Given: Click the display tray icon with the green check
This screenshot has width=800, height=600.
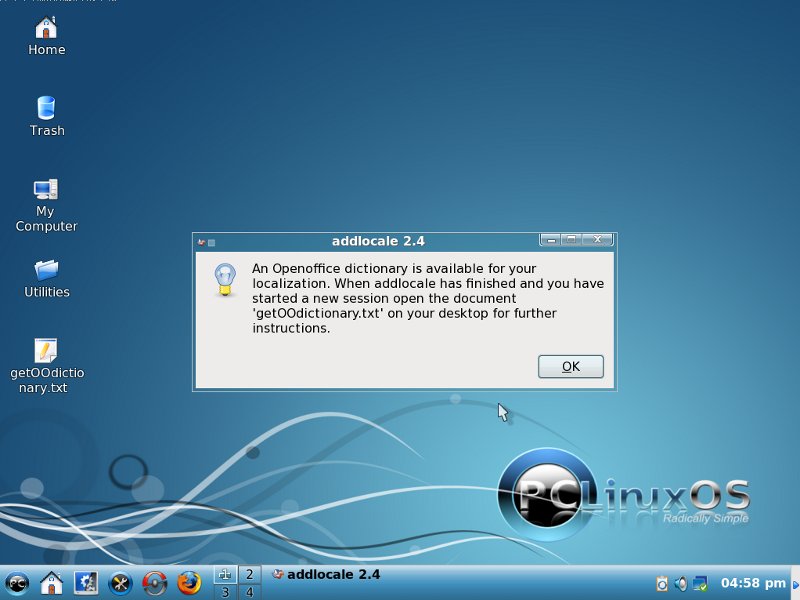Looking at the screenshot, I should (x=700, y=583).
